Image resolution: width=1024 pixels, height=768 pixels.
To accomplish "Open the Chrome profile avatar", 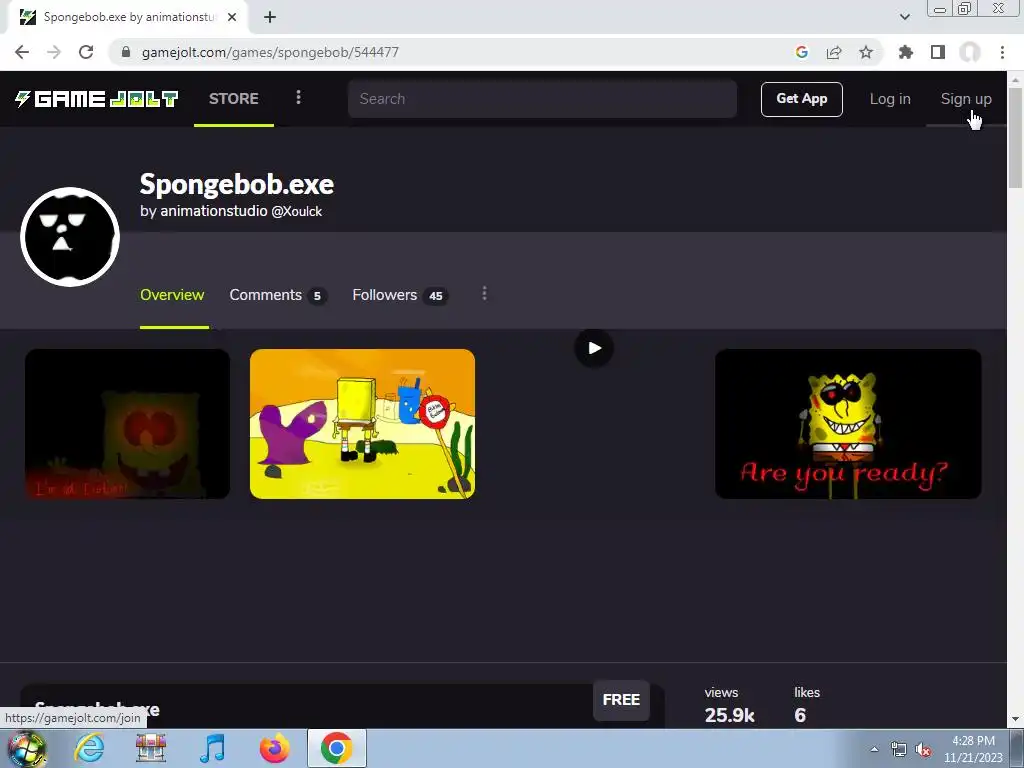I will point(970,52).
